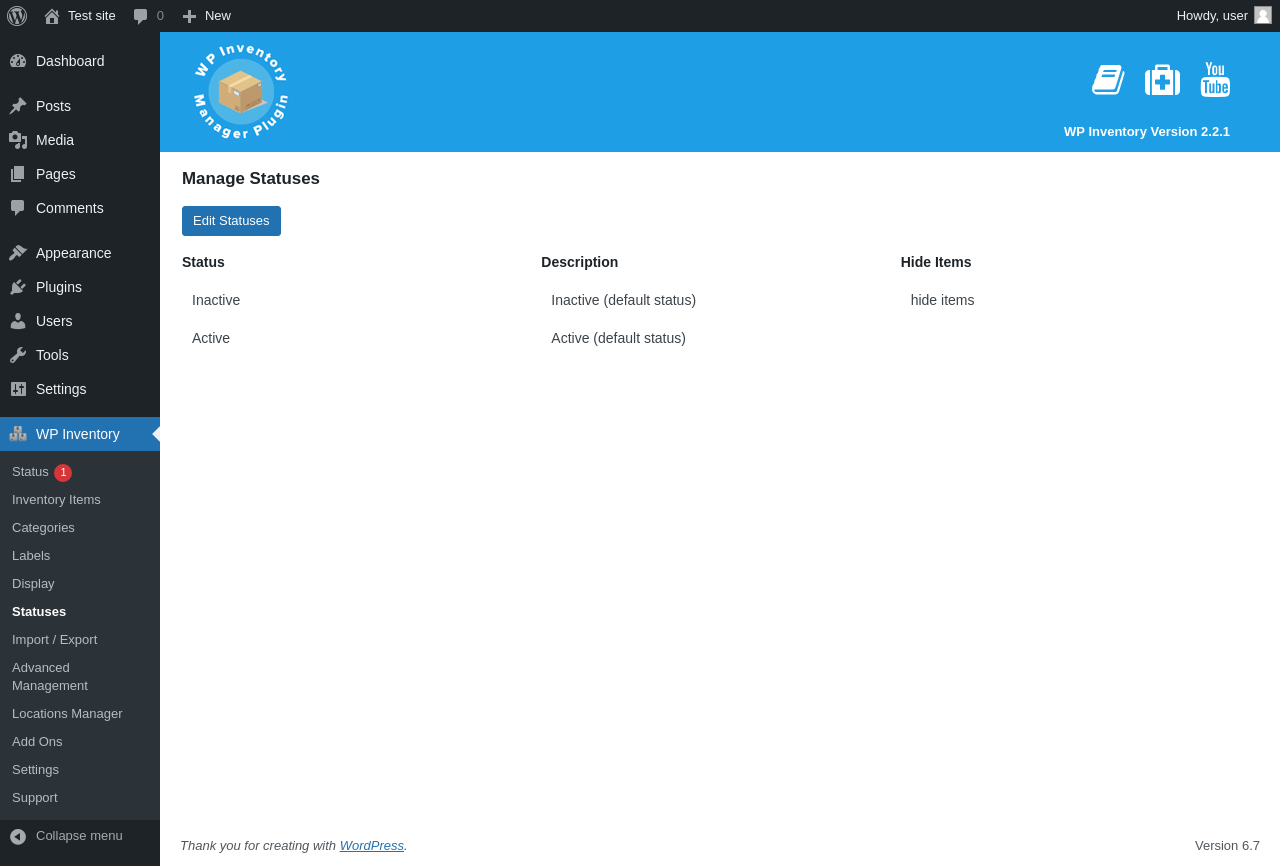The height and width of the screenshot is (866, 1280).
Task: Click the Dashboard gauge icon
Action: 18,61
